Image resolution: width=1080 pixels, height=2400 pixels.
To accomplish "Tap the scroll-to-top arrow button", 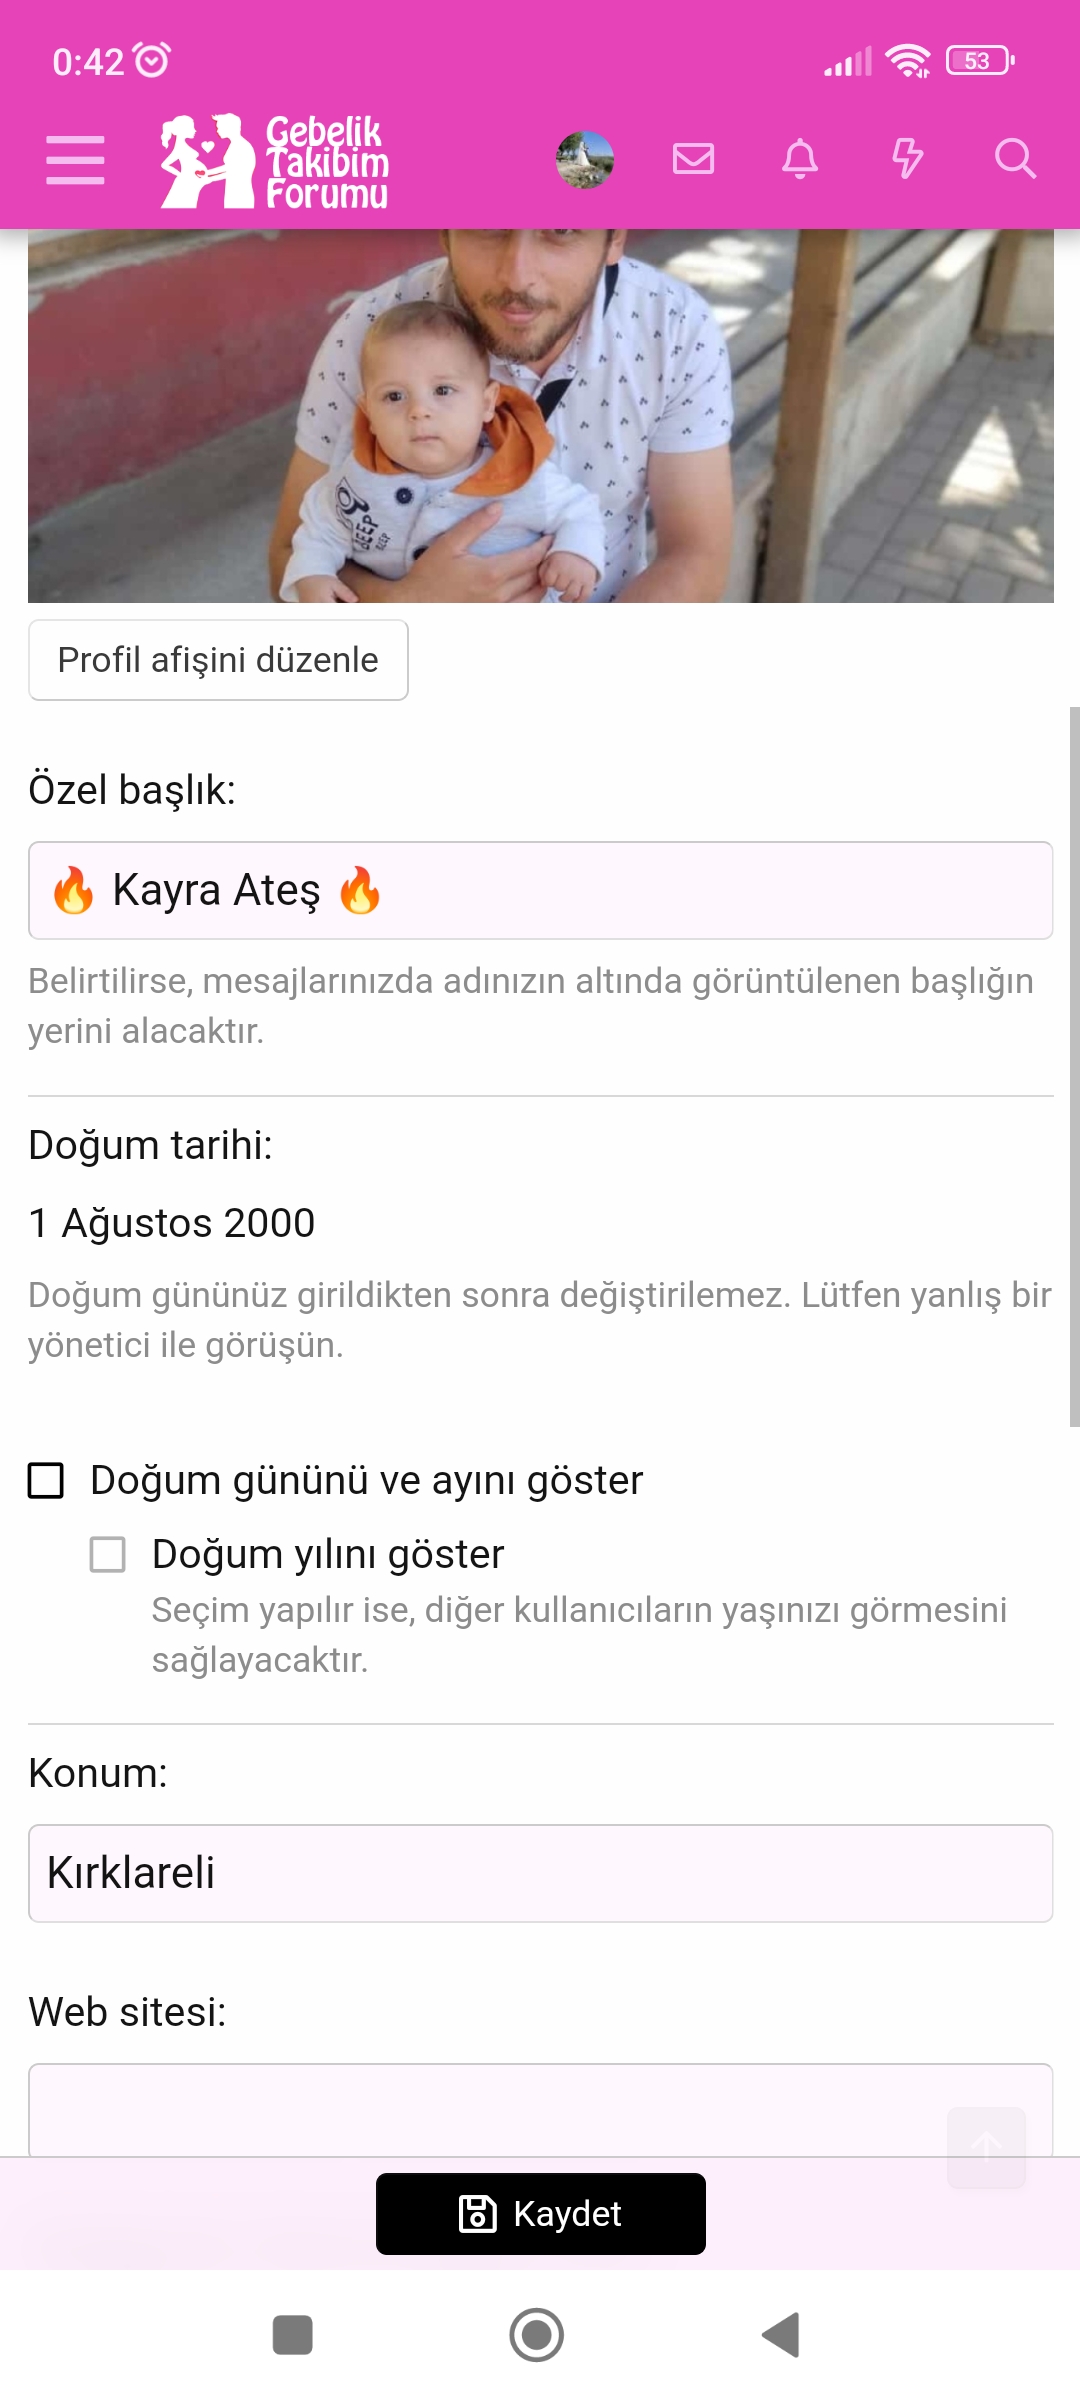I will pos(986,2146).
